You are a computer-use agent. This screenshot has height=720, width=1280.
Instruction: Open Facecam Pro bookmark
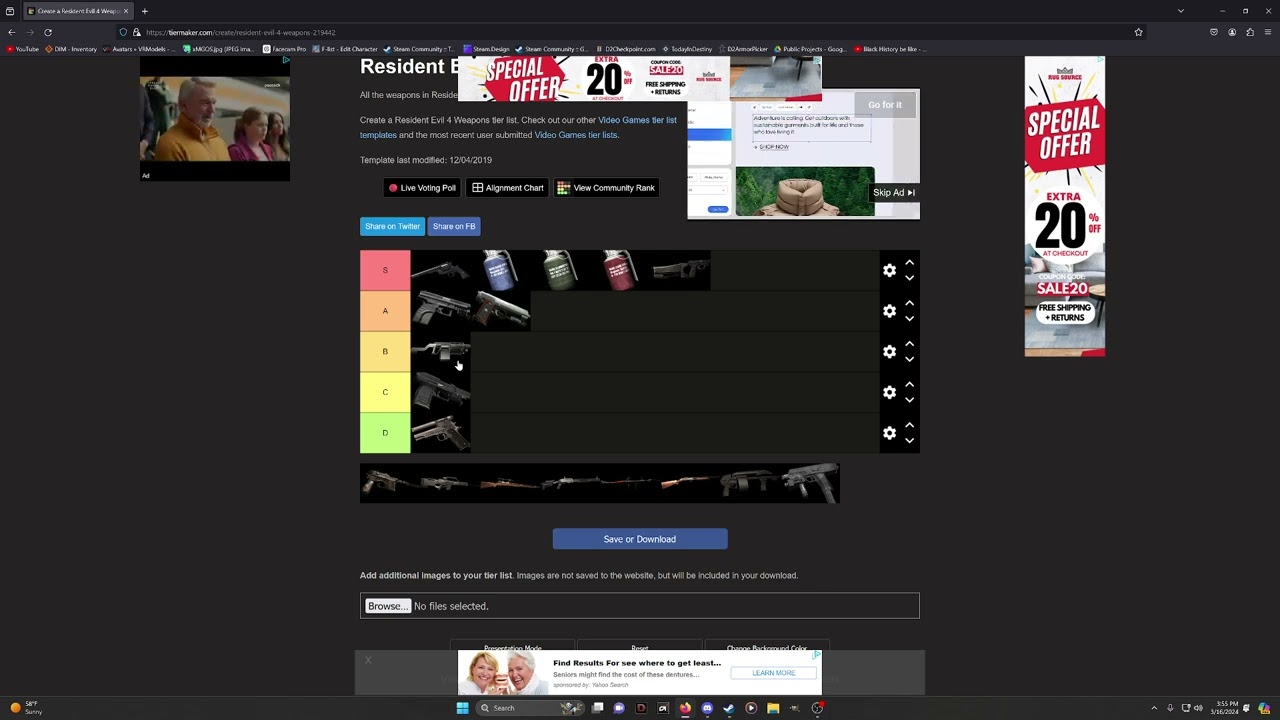285,49
